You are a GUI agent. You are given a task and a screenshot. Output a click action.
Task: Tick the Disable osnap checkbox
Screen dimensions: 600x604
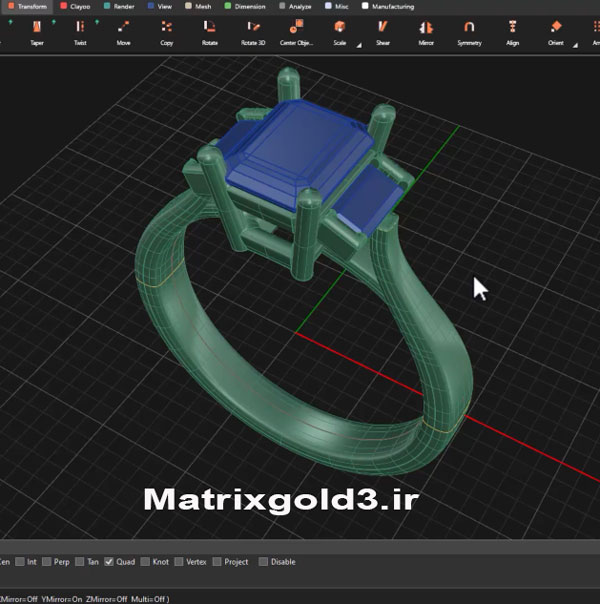coord(263,562)
